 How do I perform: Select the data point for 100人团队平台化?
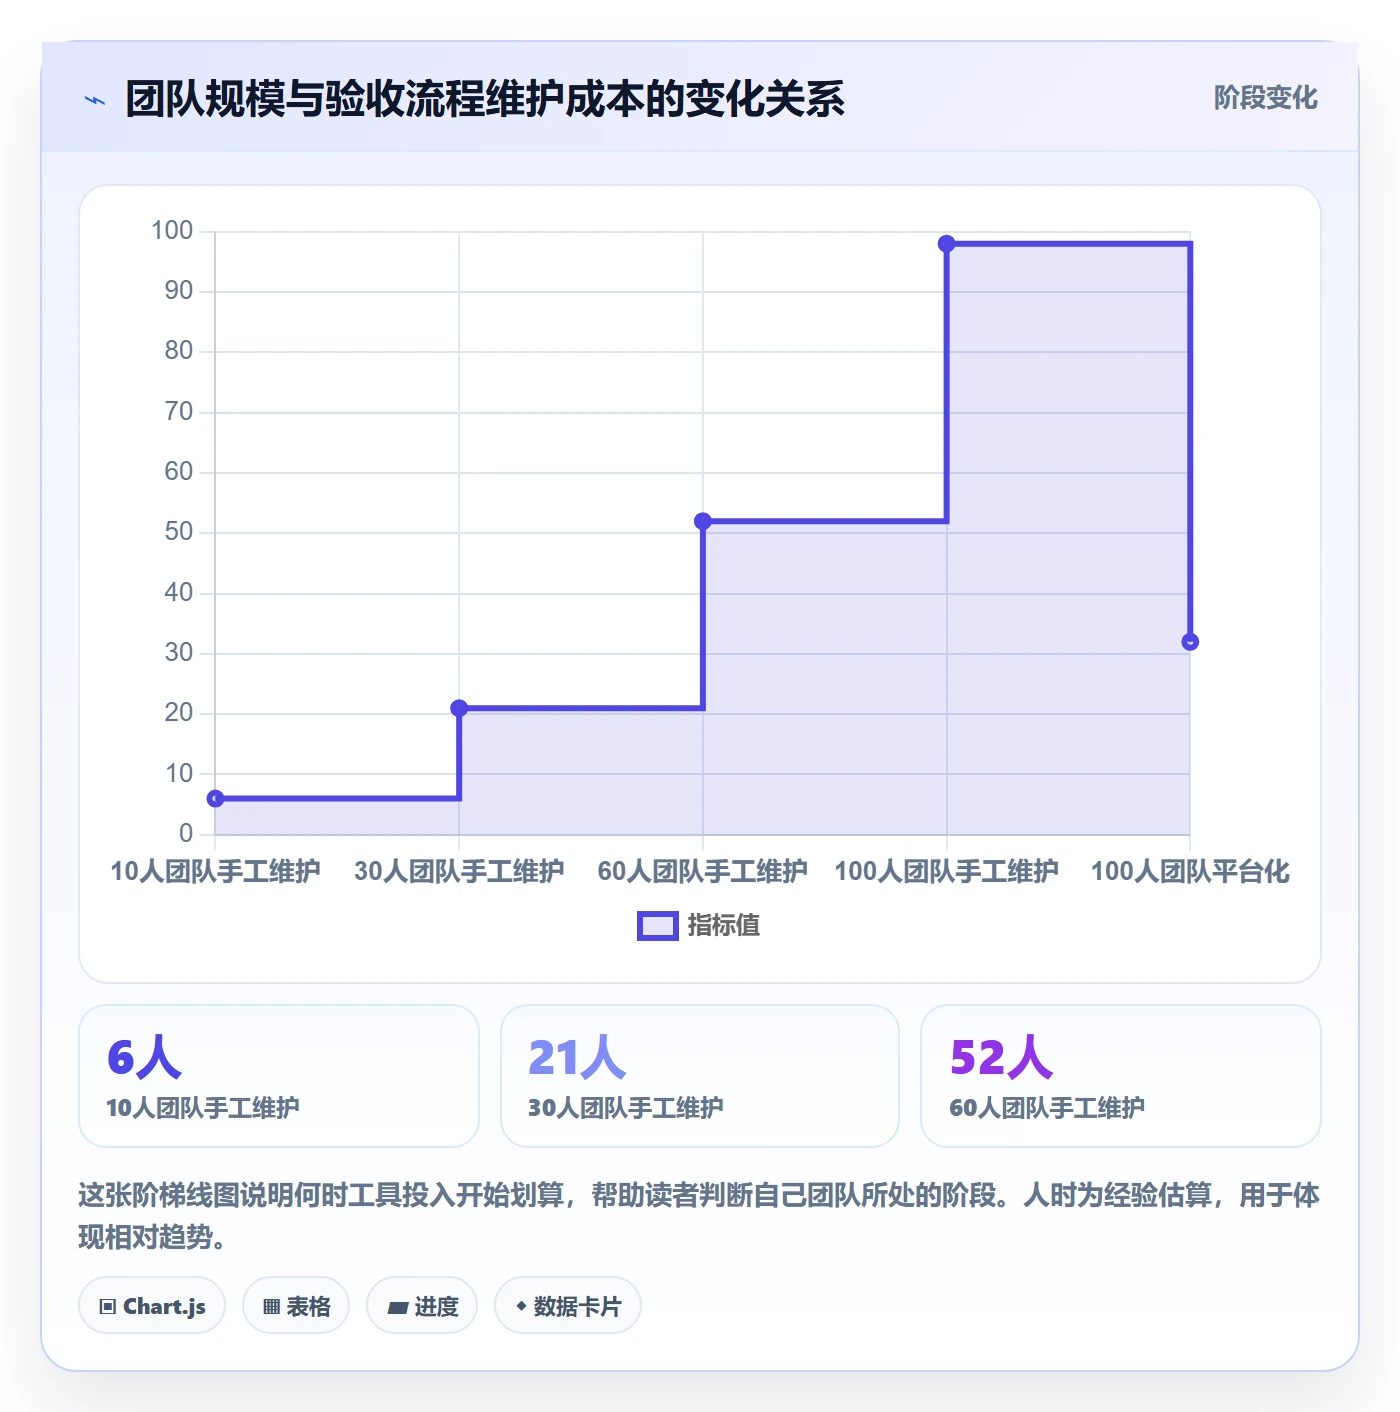click(x=1190, y=642)
